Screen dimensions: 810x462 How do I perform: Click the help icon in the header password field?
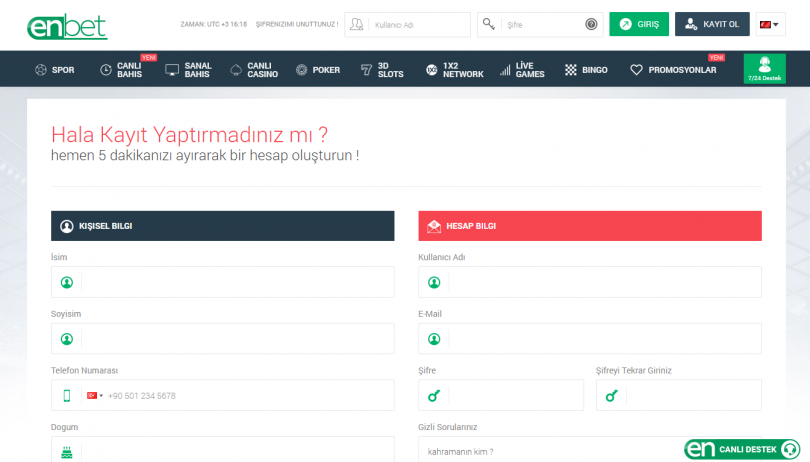click(x=591, y=24)
